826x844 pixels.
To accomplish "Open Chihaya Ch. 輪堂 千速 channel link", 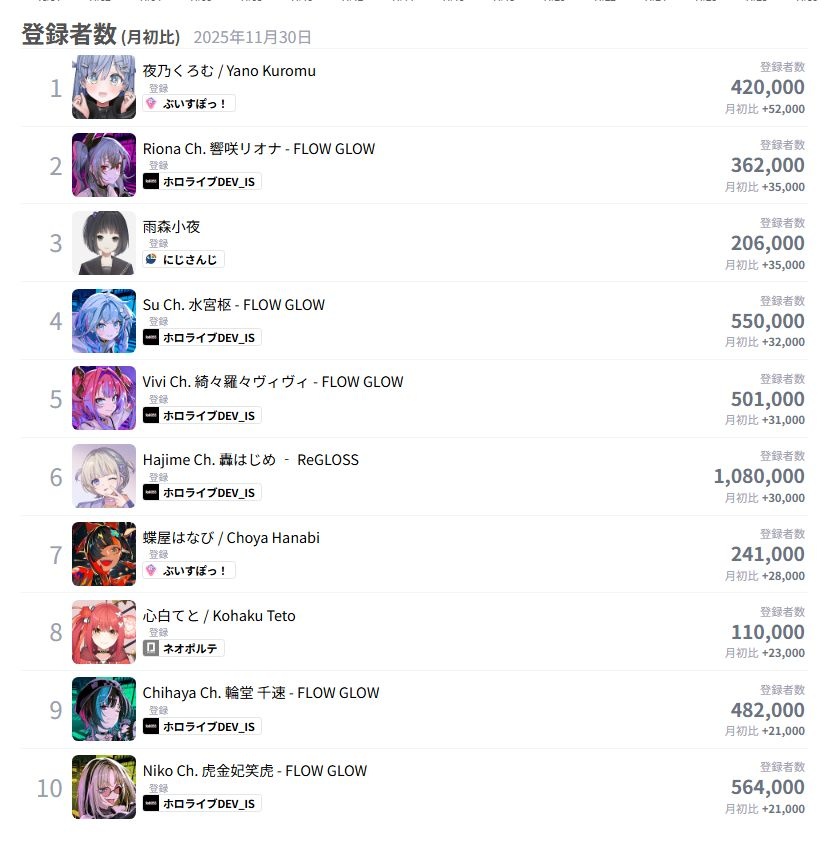I will (261, 693).
